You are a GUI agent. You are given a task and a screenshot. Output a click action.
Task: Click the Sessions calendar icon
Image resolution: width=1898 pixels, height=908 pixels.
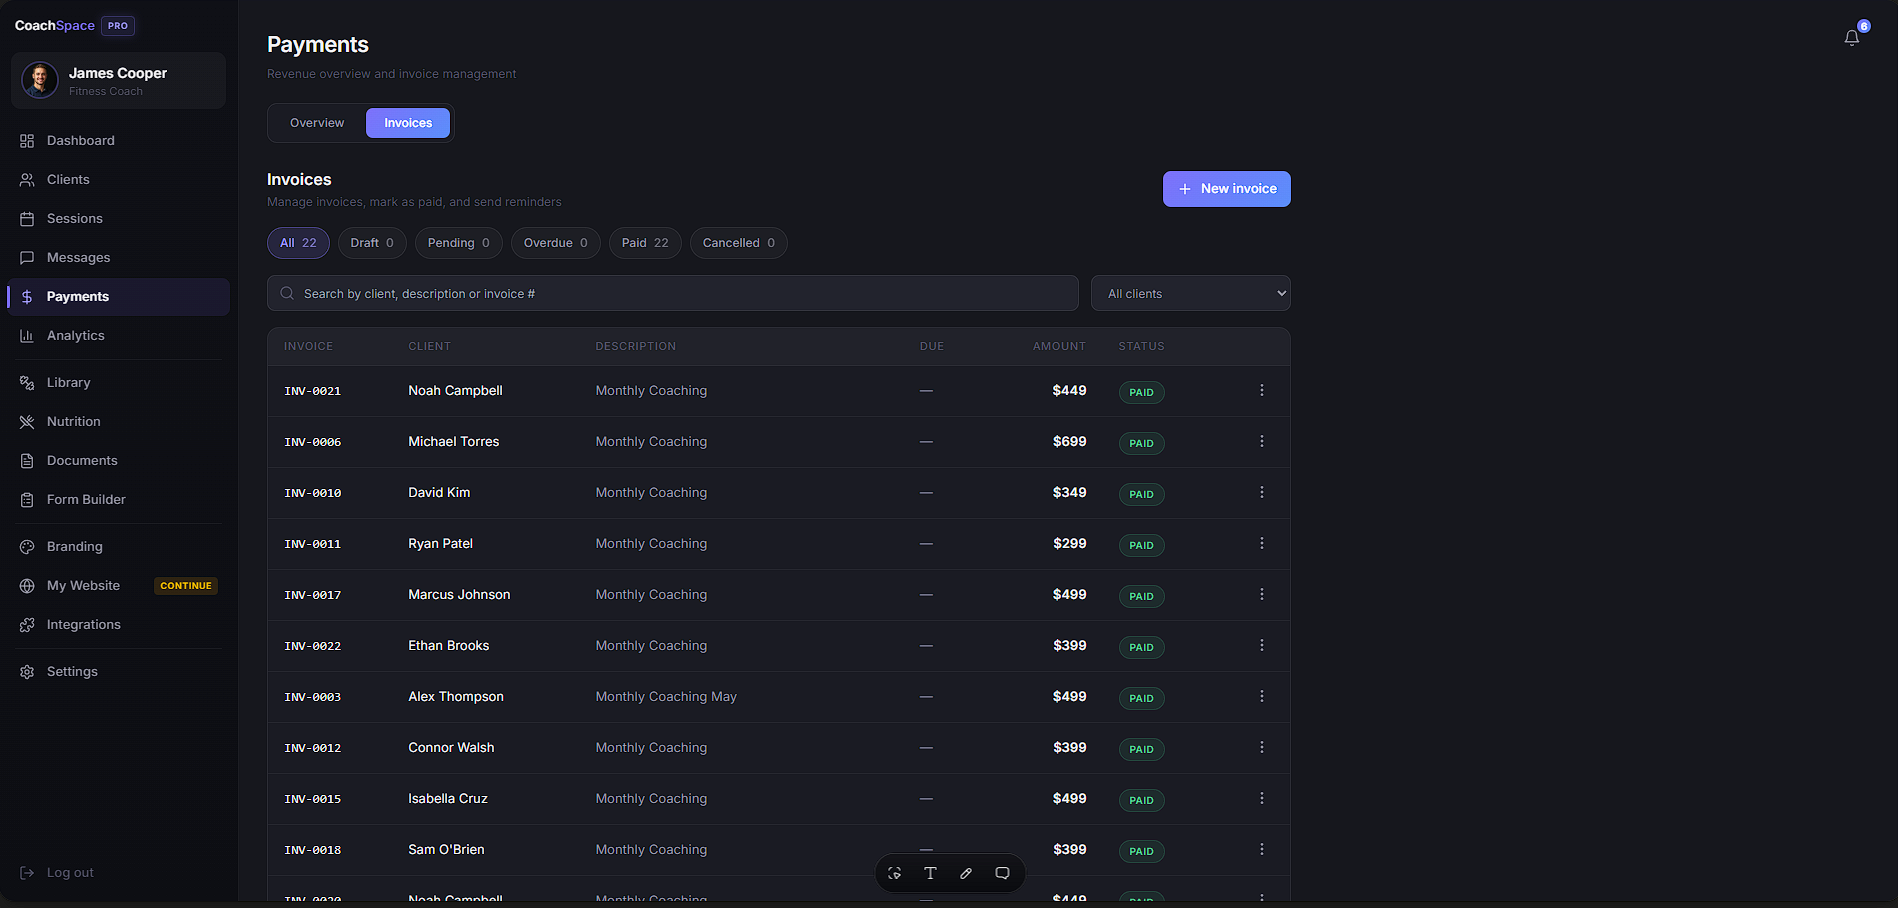pyautogui.click(x=27, y=219)
